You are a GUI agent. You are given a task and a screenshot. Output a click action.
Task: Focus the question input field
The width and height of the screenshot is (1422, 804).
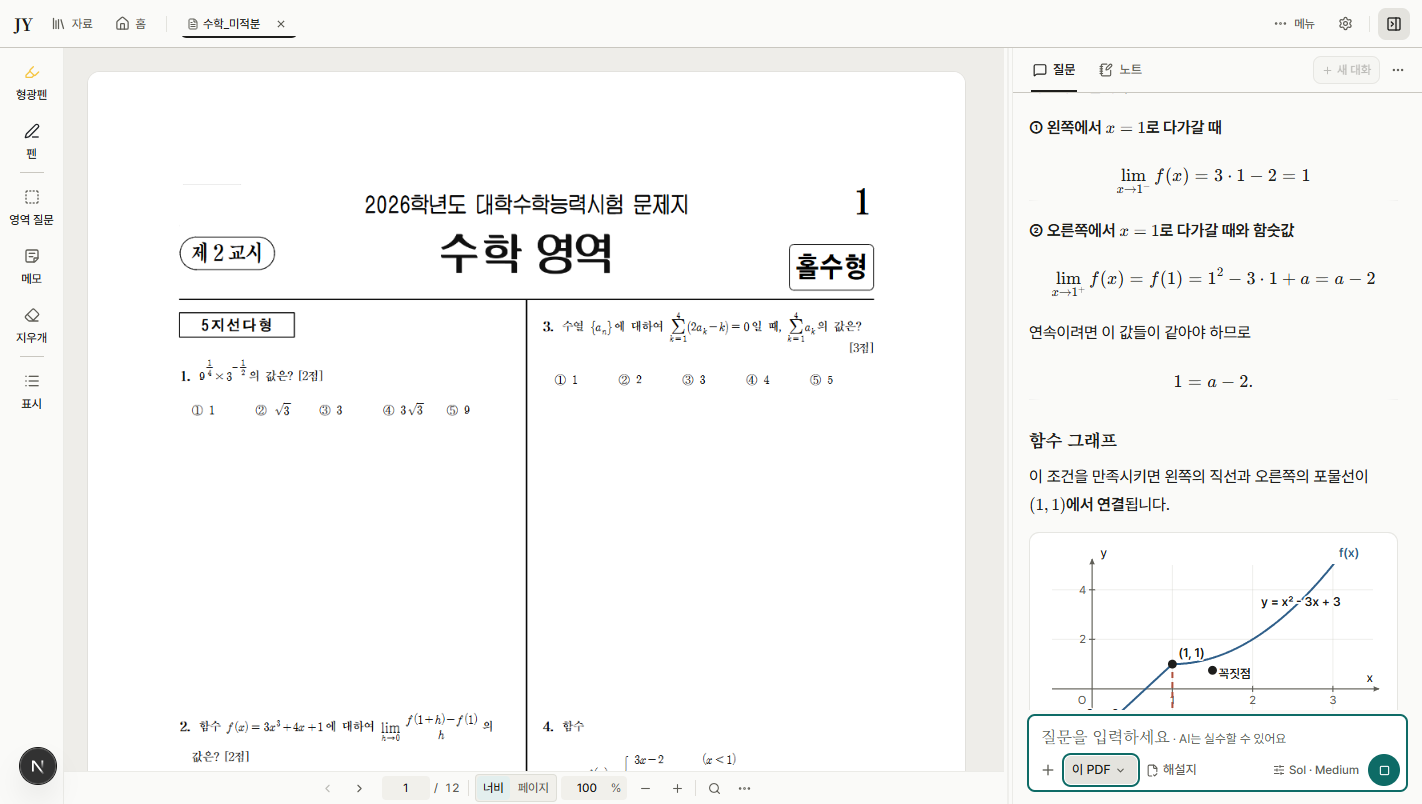(x=1218, y=738)
